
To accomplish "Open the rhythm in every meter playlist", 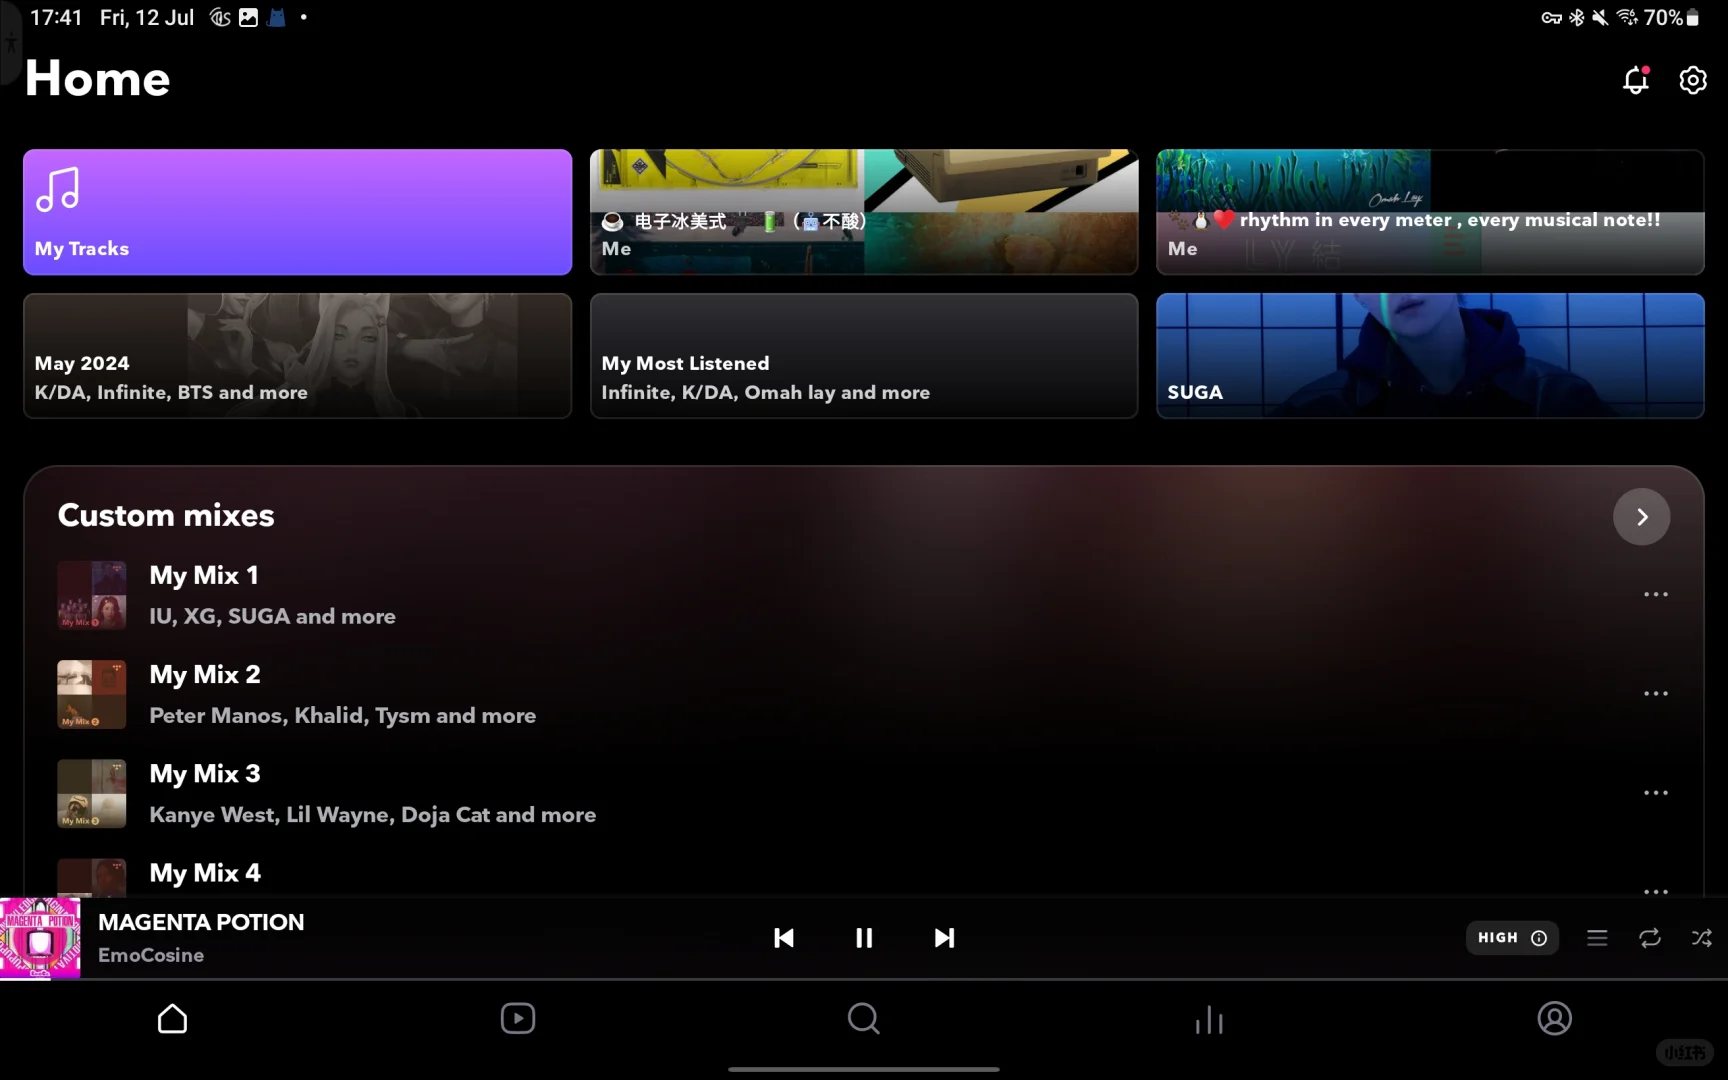I will pos(1430,212).
